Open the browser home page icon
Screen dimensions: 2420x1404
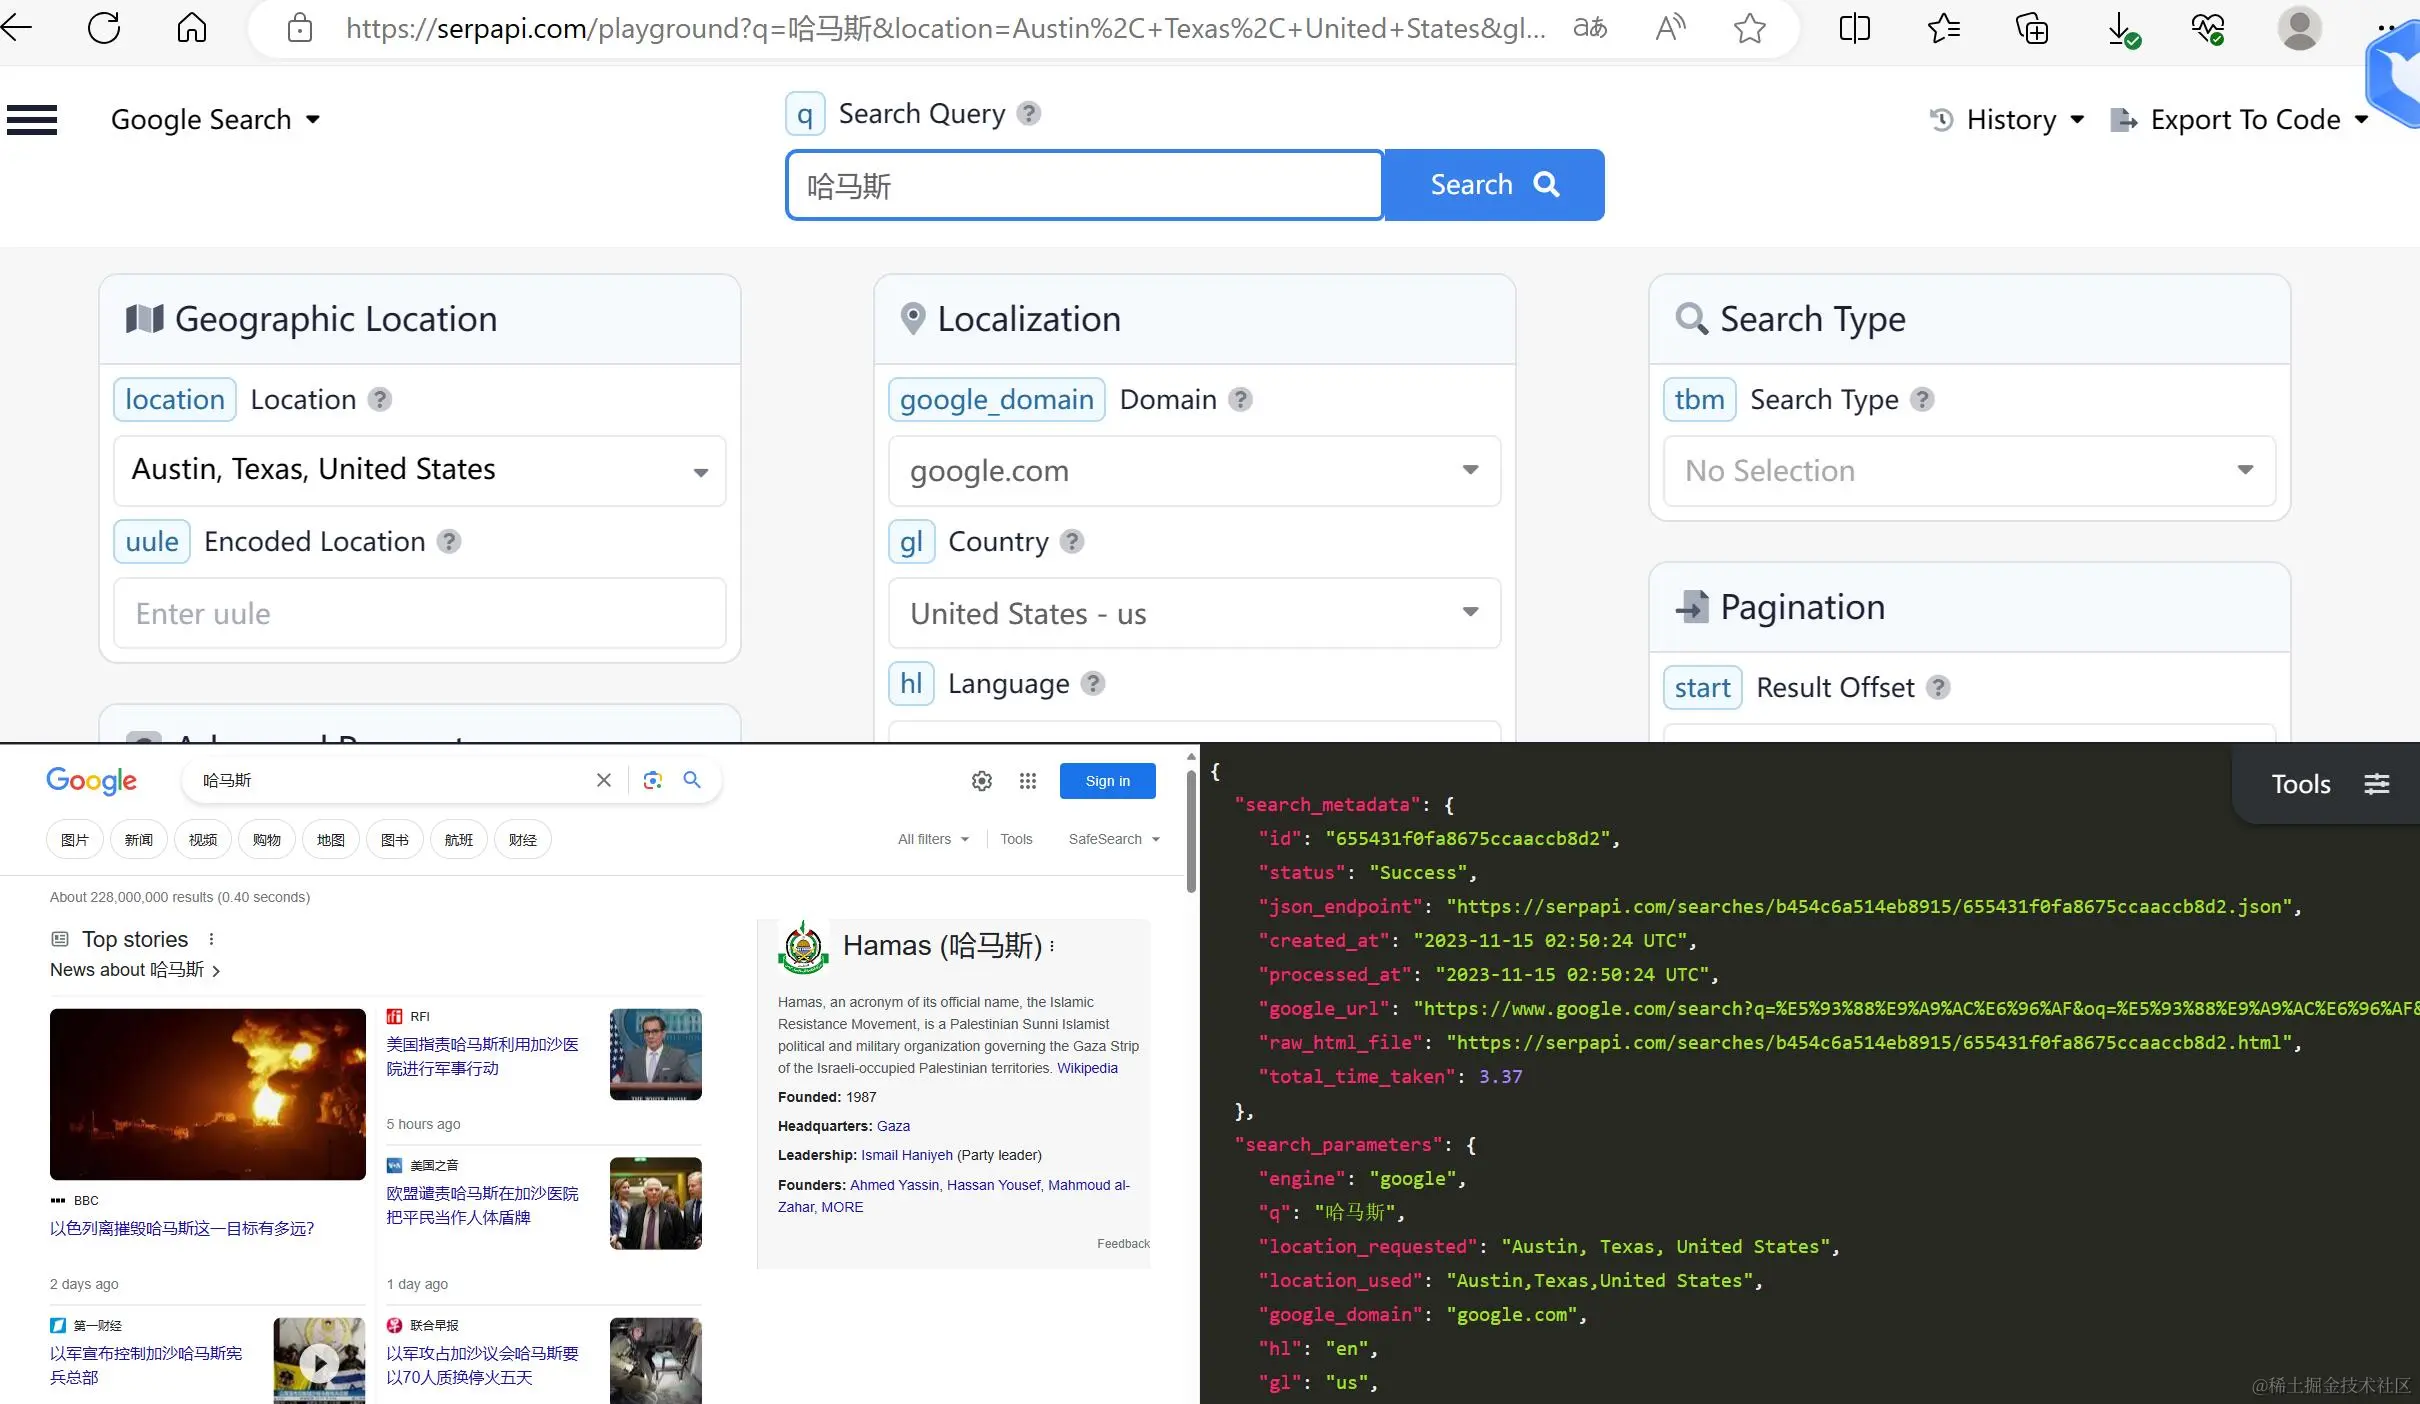(191, 27)
